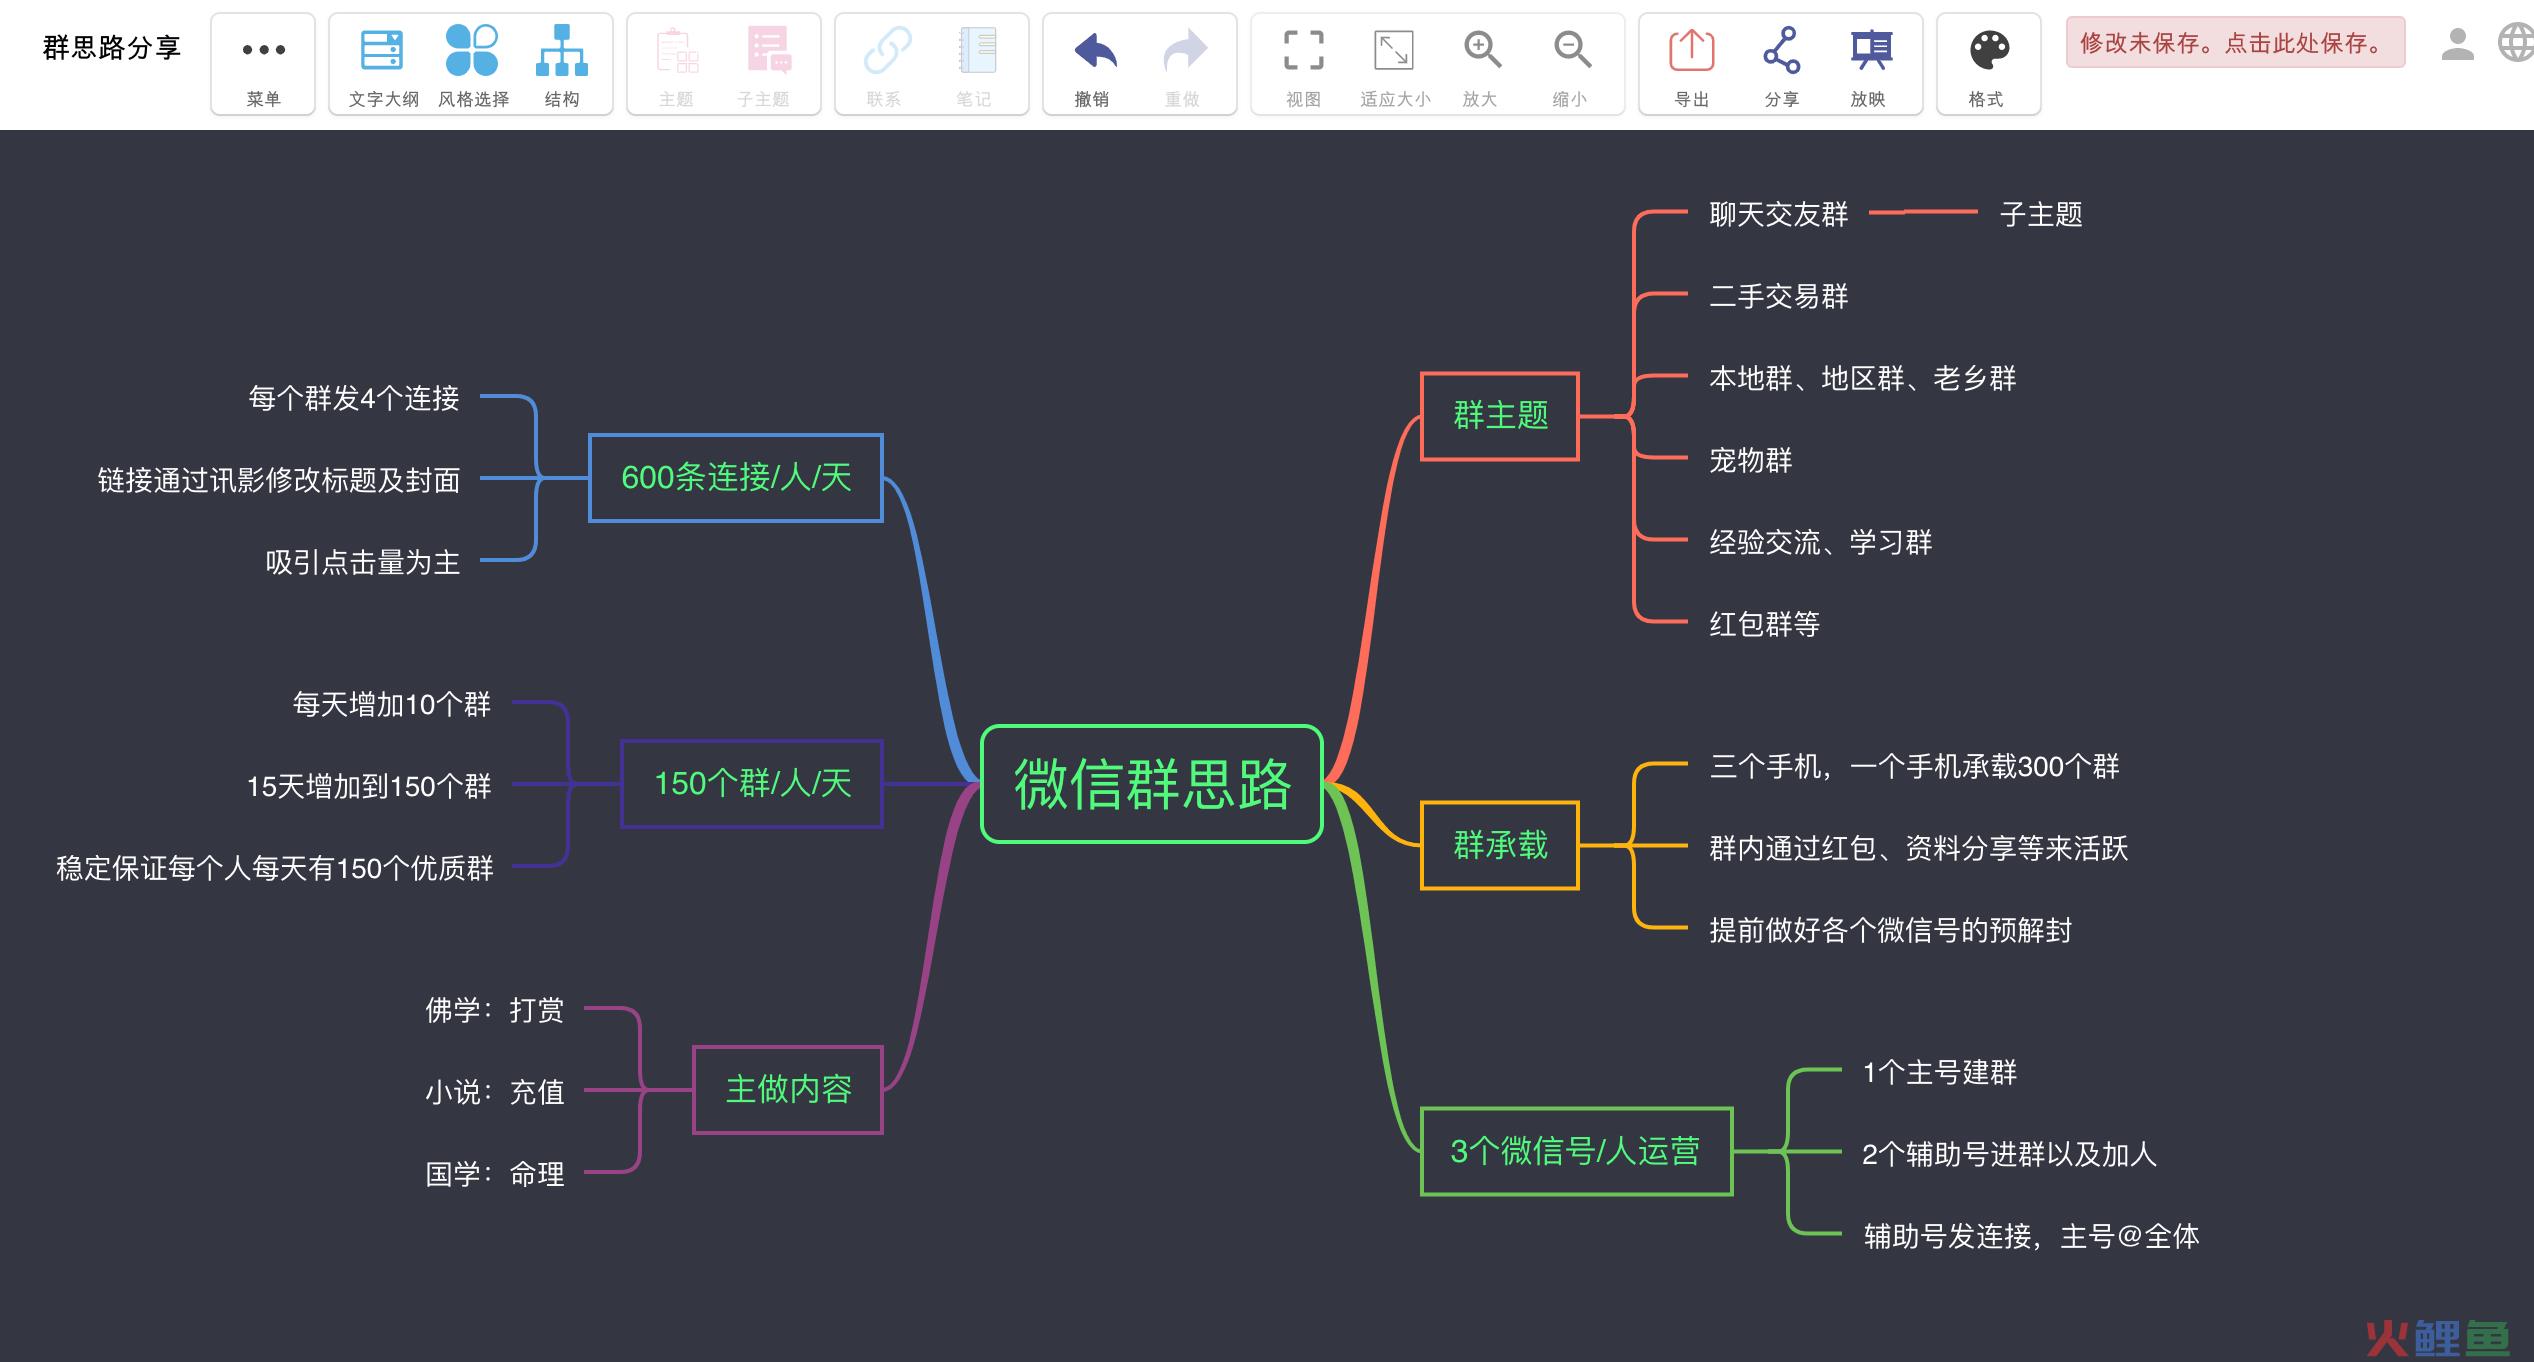The width and height of the screenshot is (2534, 1362).
Task: Select the central node 微信群思路
Action: [x=1152, y=784]
